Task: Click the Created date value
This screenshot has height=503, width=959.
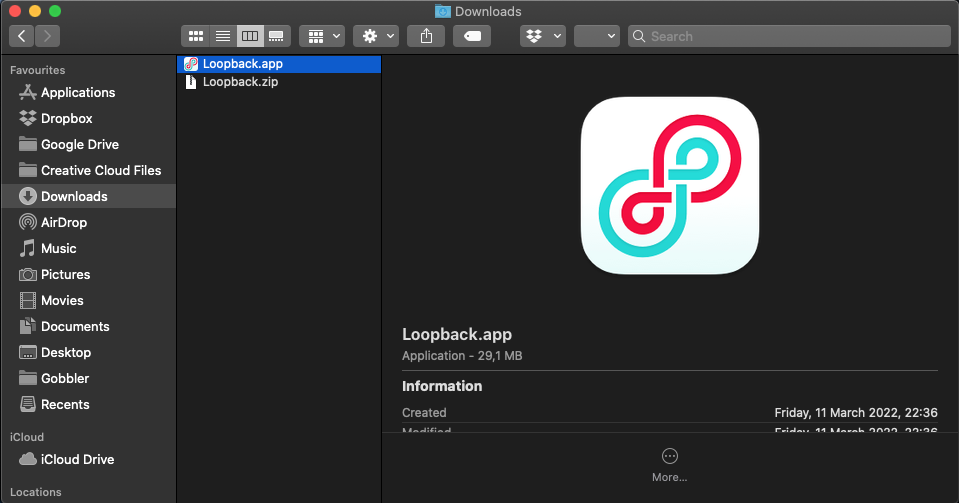Action: coord(856,412)
